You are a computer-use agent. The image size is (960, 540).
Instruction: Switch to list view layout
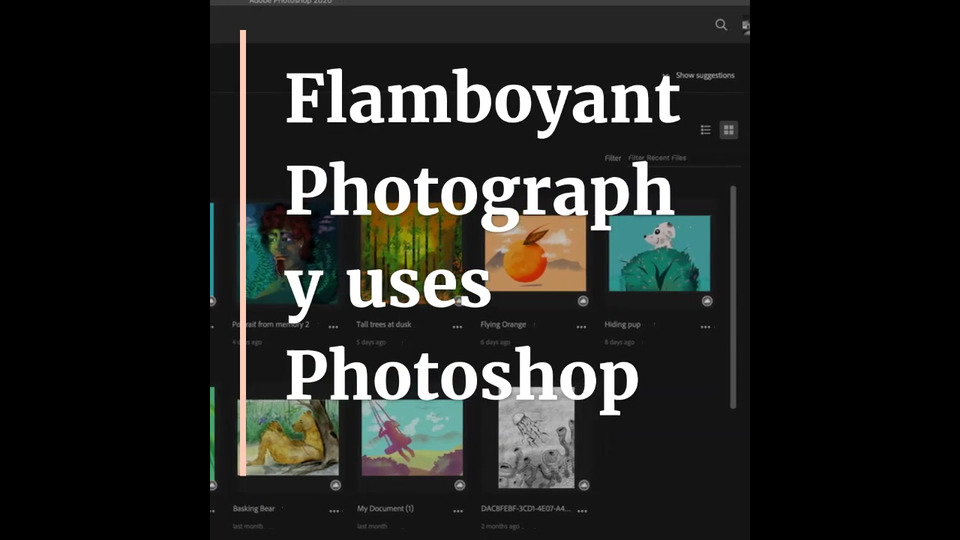coord(705,130)
